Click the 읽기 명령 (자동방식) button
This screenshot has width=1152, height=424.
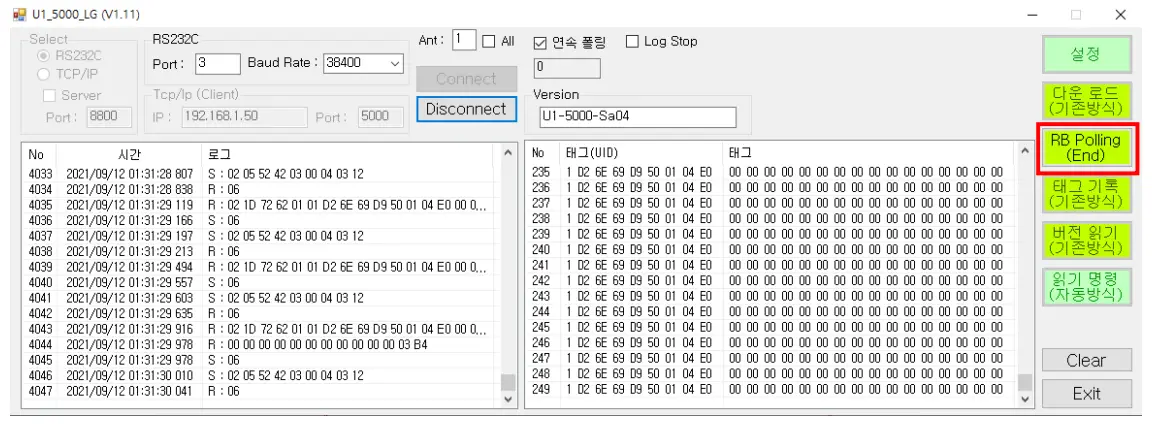(1086, 287)
